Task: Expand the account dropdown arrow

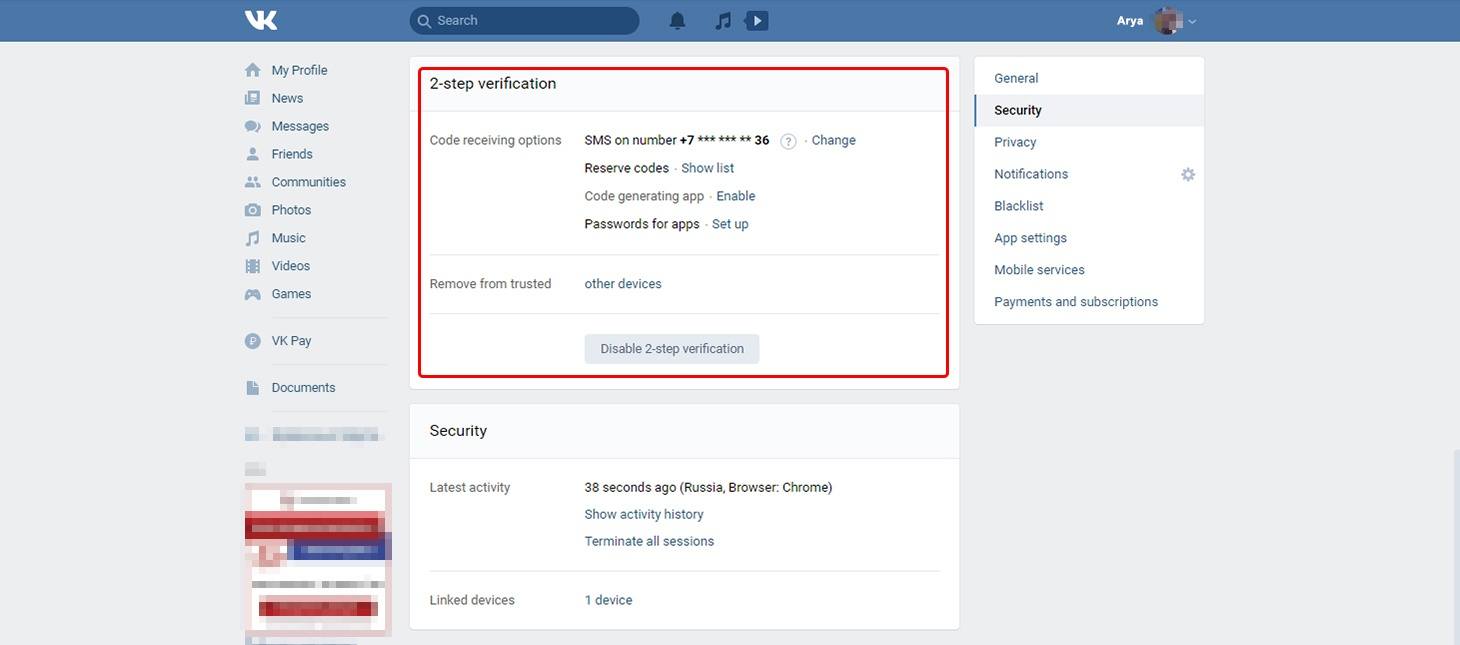Action: tap(1192, 21)
